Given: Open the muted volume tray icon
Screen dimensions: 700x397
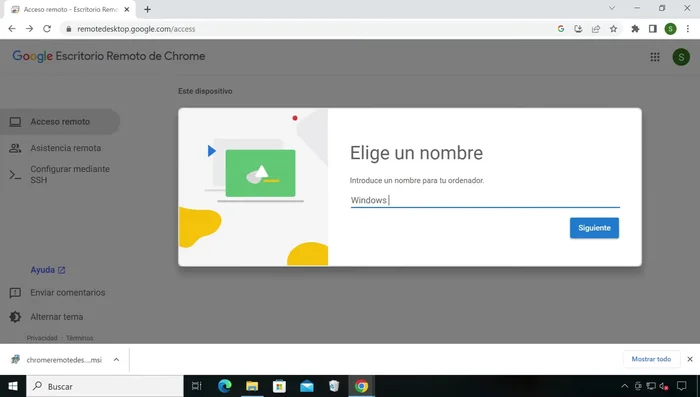Looking at the screenshot, I should [664, 386].
